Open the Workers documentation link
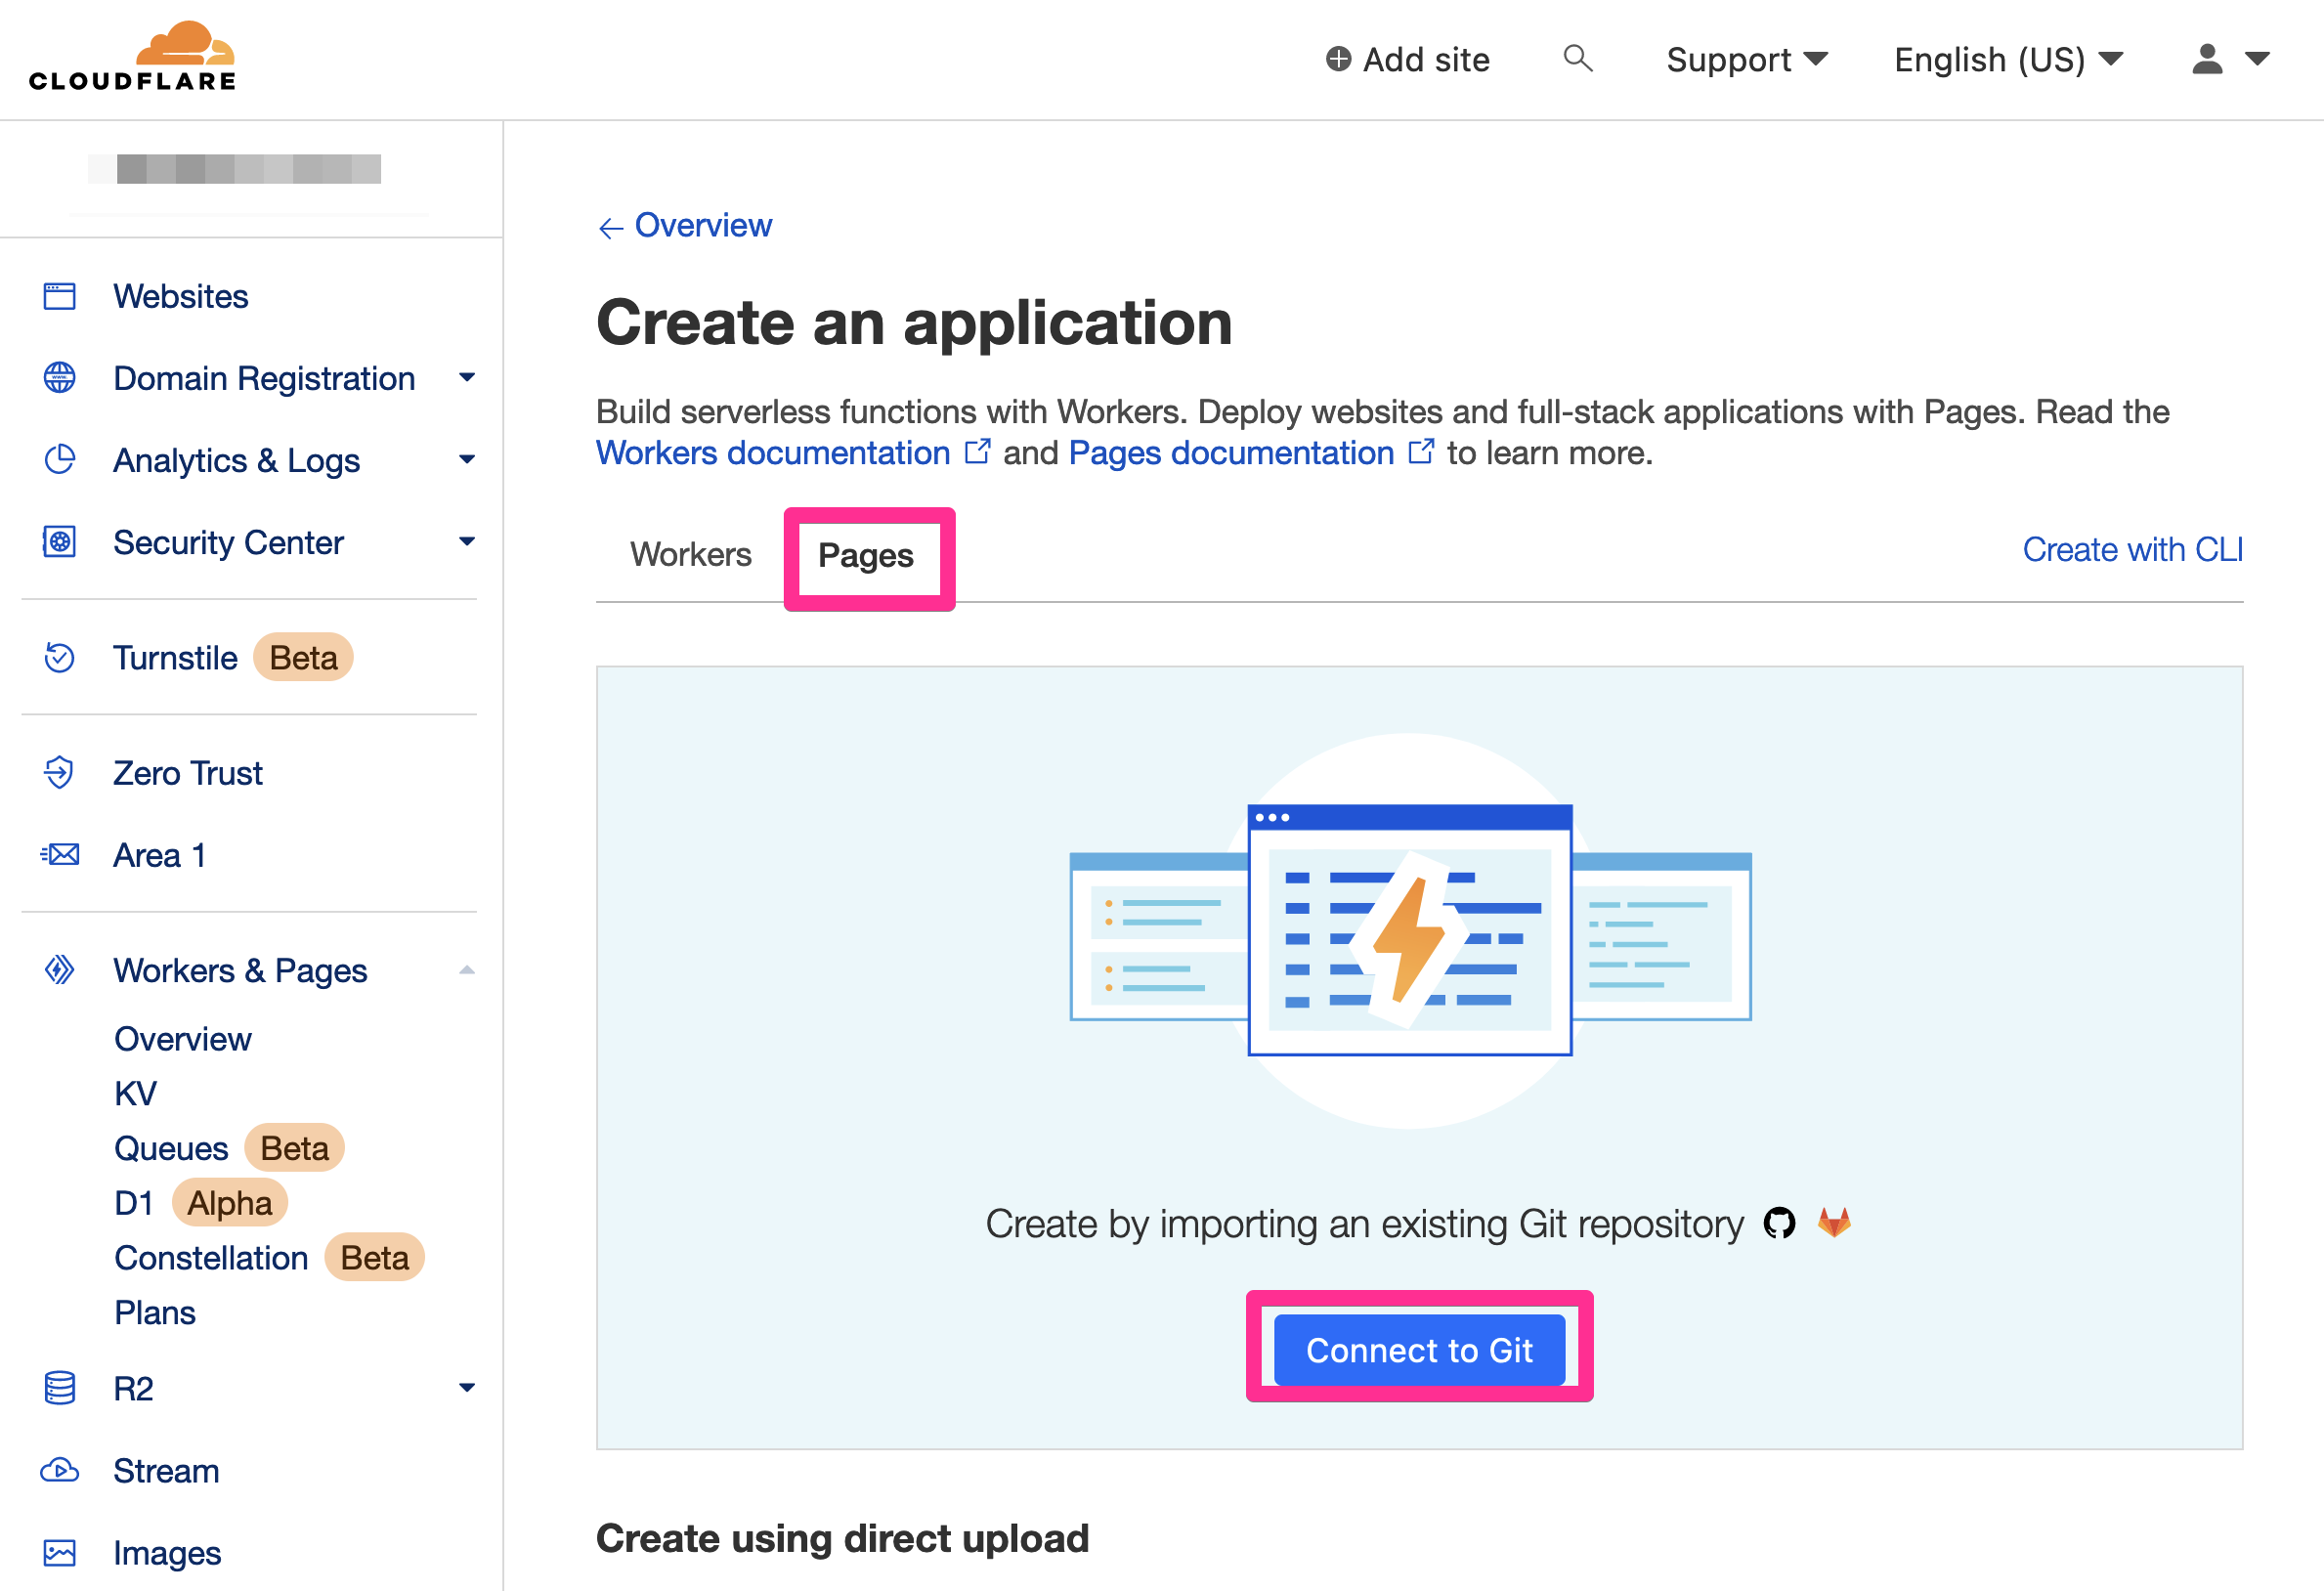 pos(773,453)
